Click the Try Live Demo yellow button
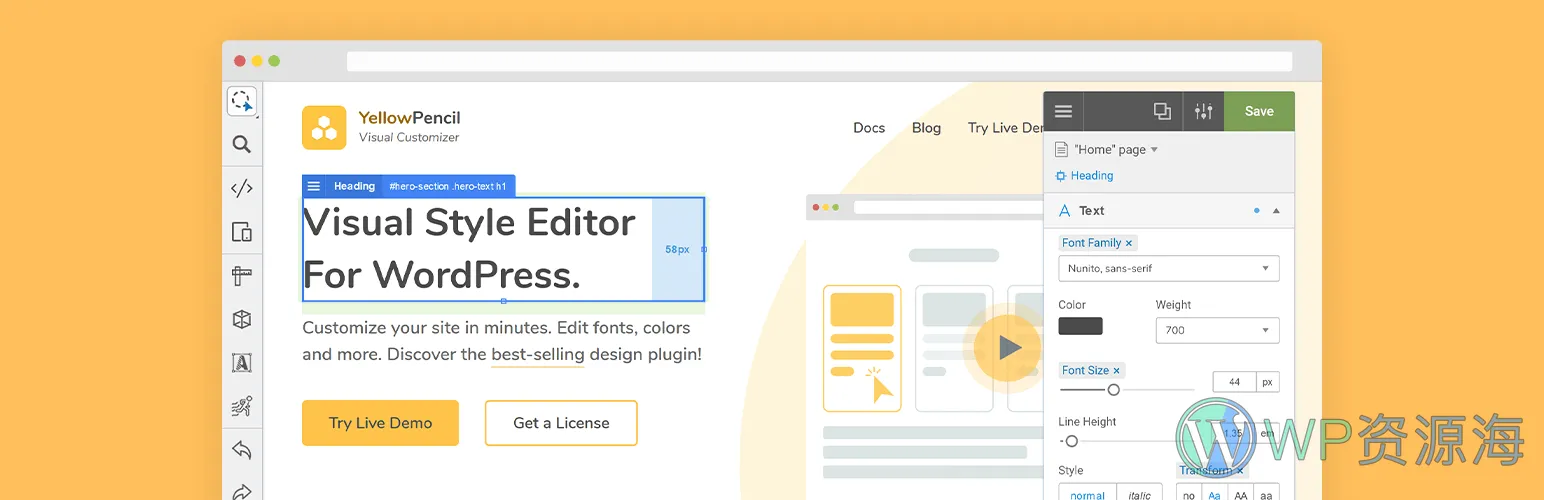This screenshot has height=500, width=1544. (380, 423)
